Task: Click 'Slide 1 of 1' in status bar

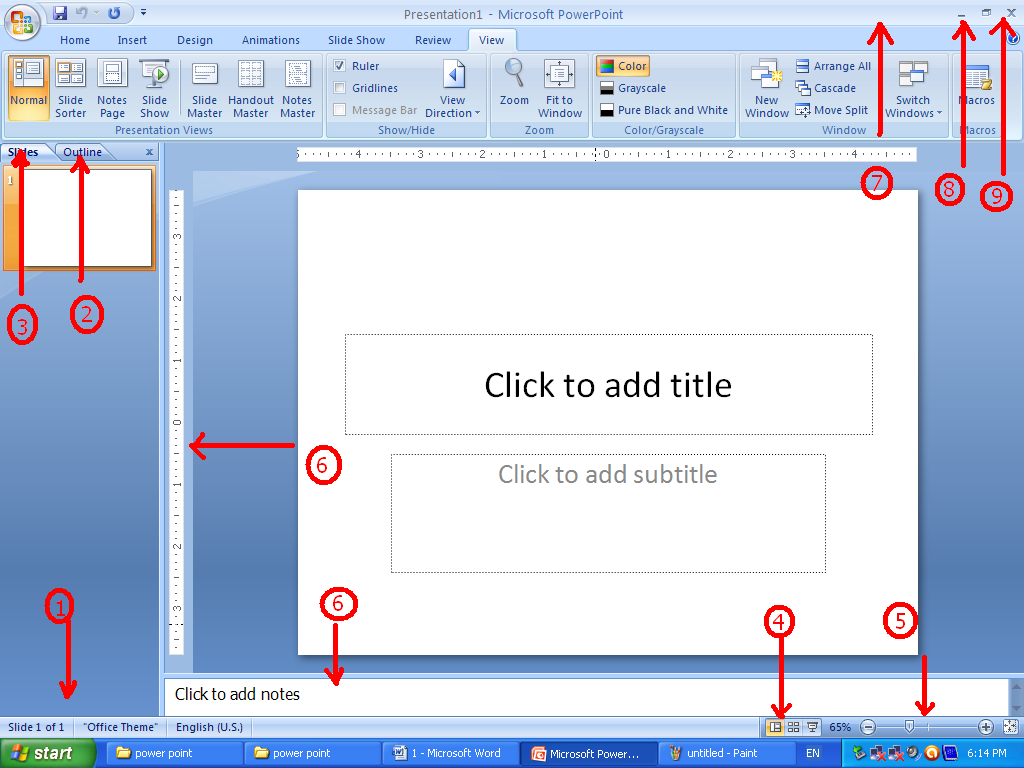Action: 36,727
